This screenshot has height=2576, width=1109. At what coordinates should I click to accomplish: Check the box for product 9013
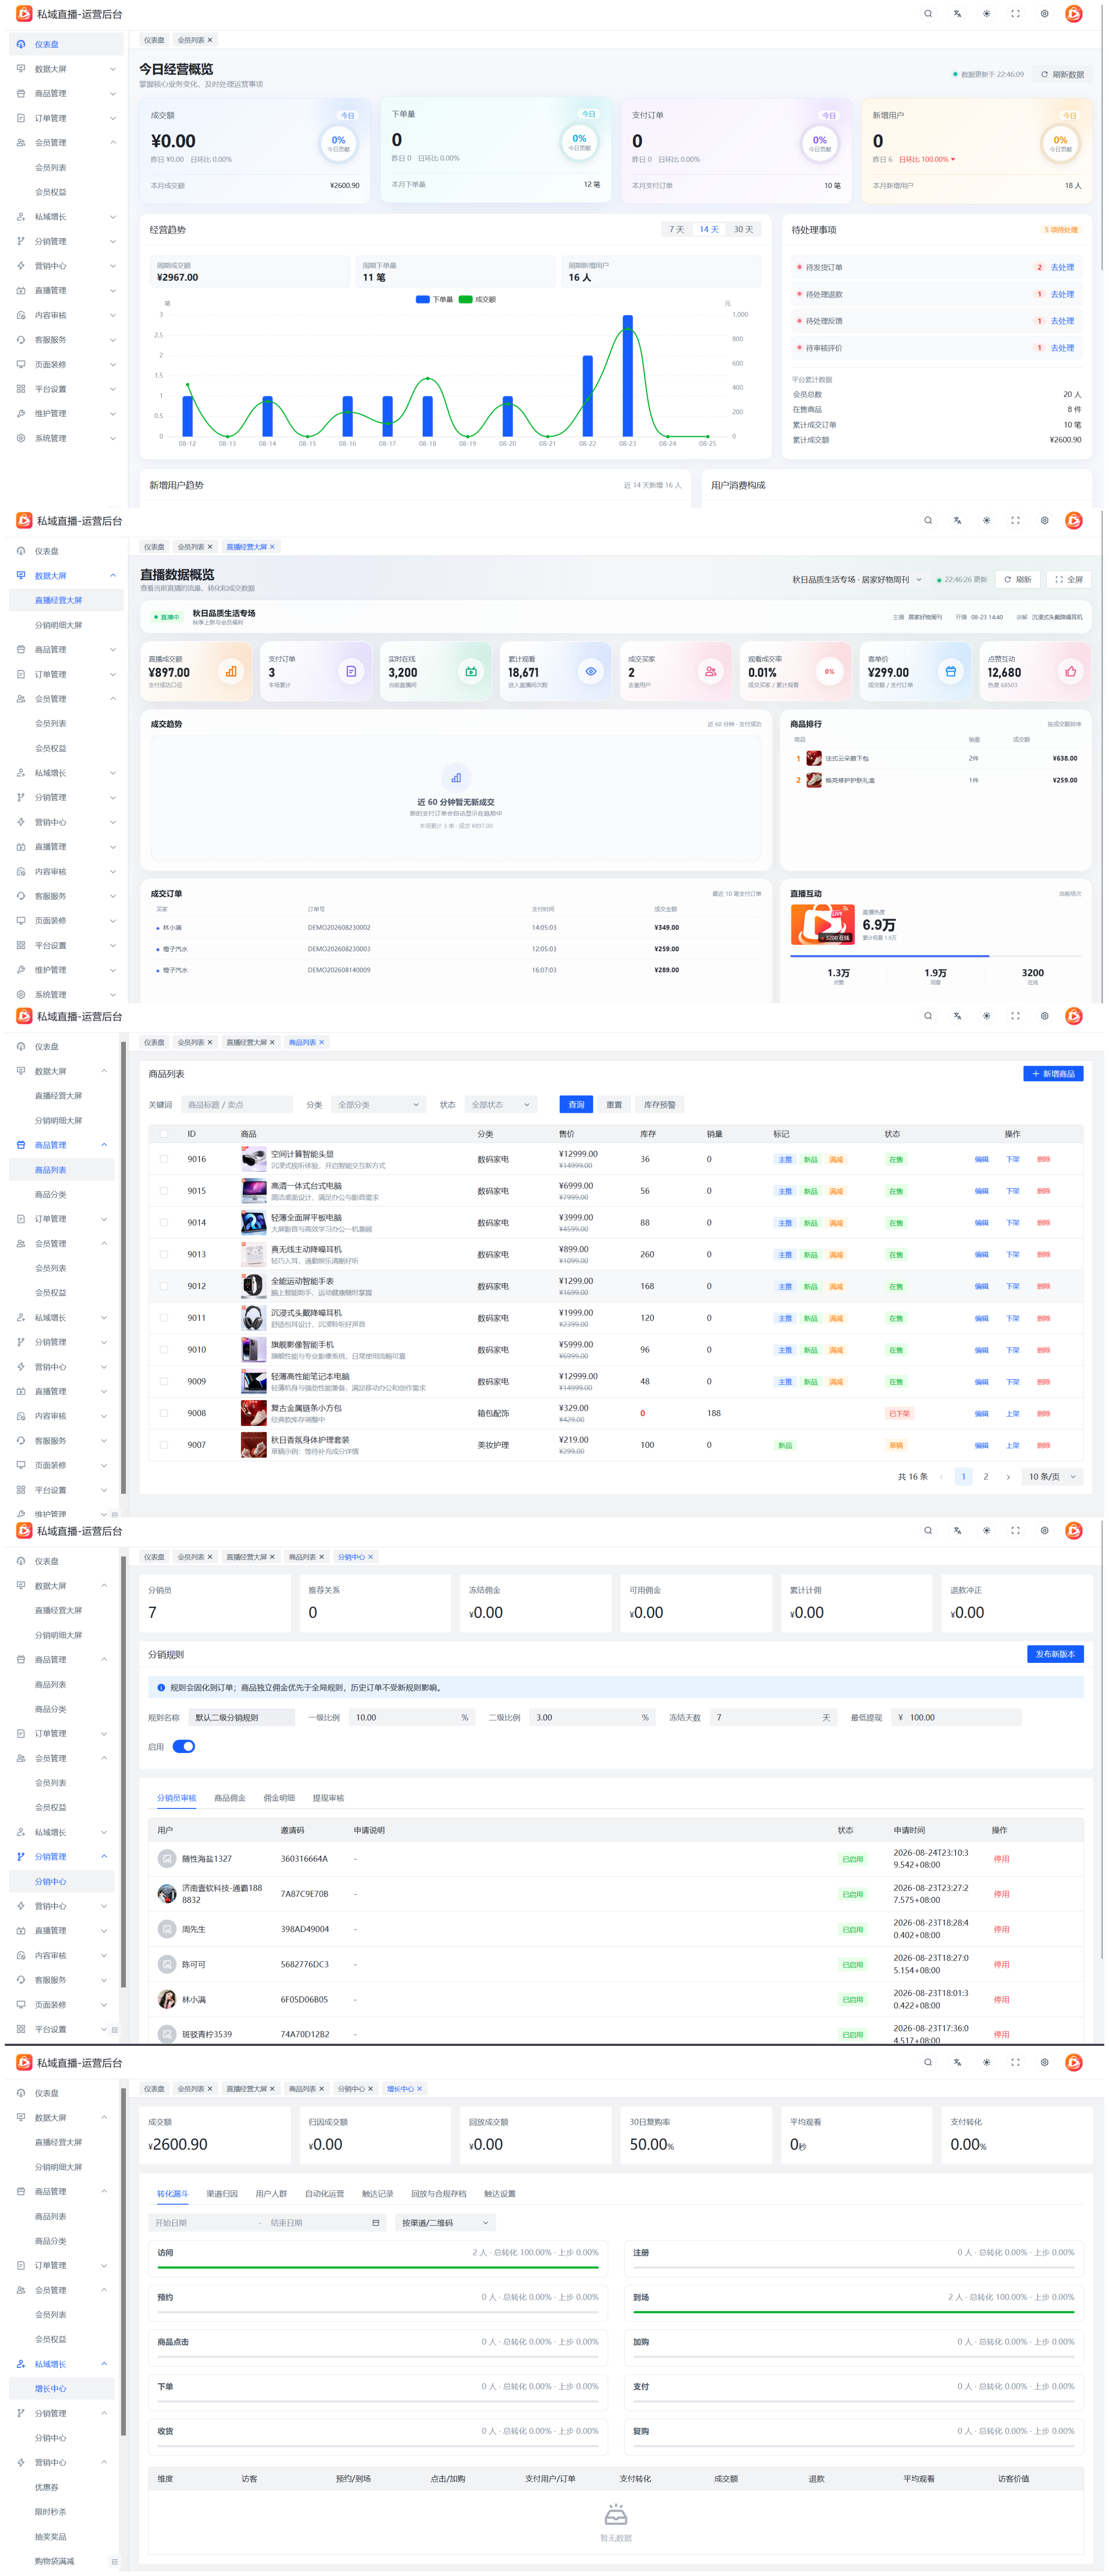tap(164, 1254)
